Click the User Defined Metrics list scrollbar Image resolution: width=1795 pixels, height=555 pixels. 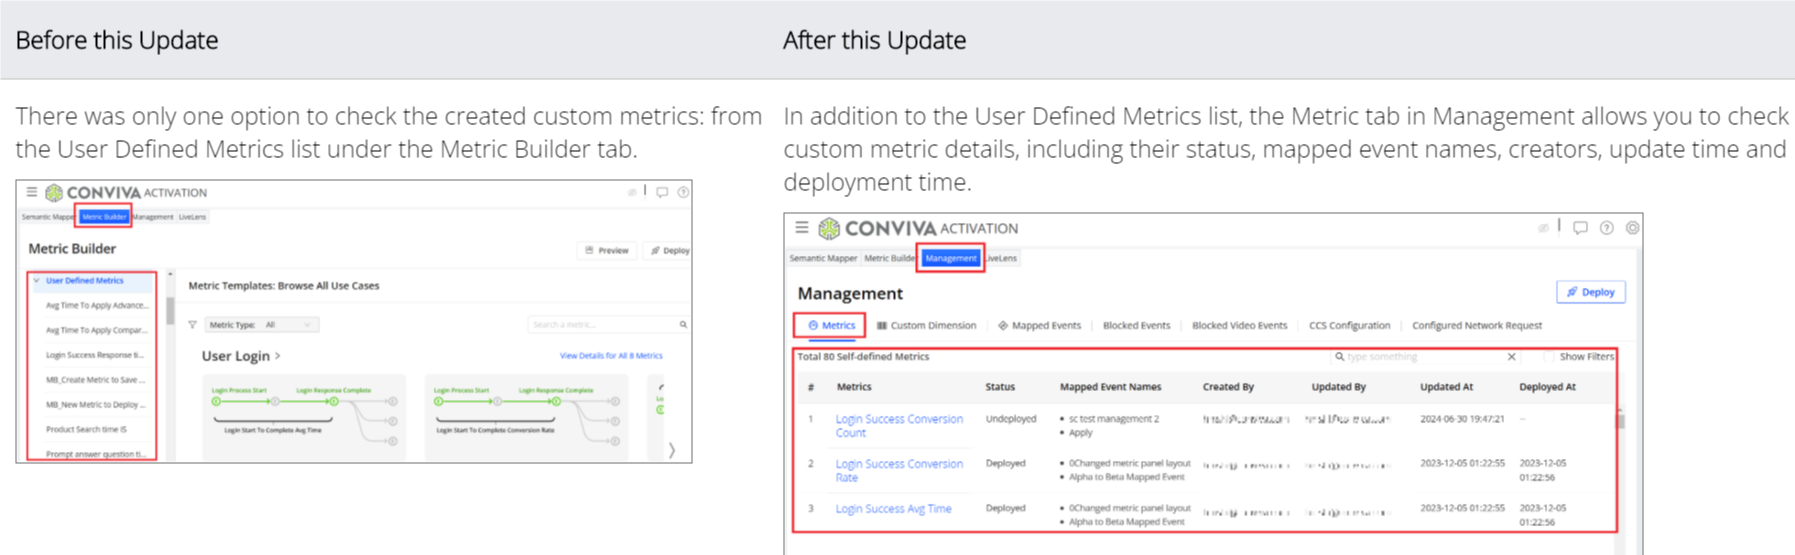[170, 312]
